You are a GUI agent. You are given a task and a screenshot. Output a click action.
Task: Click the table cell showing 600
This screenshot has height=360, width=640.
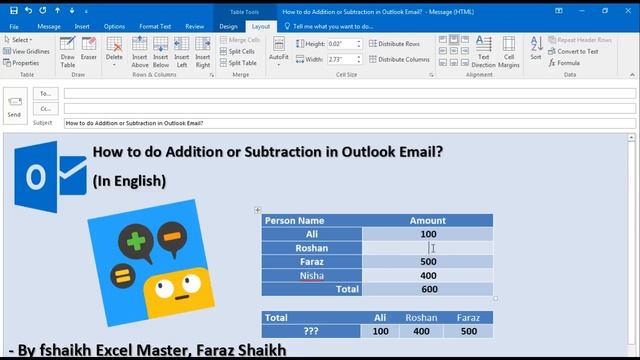coord(427,289)
